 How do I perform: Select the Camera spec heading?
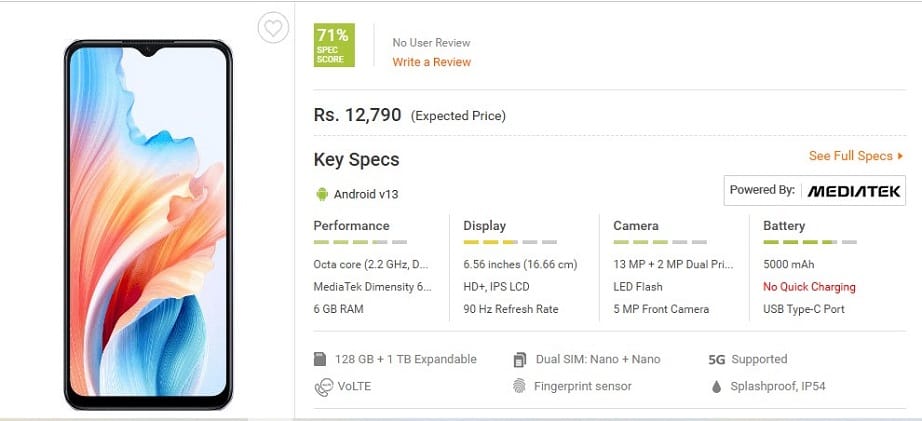(635, 226)
